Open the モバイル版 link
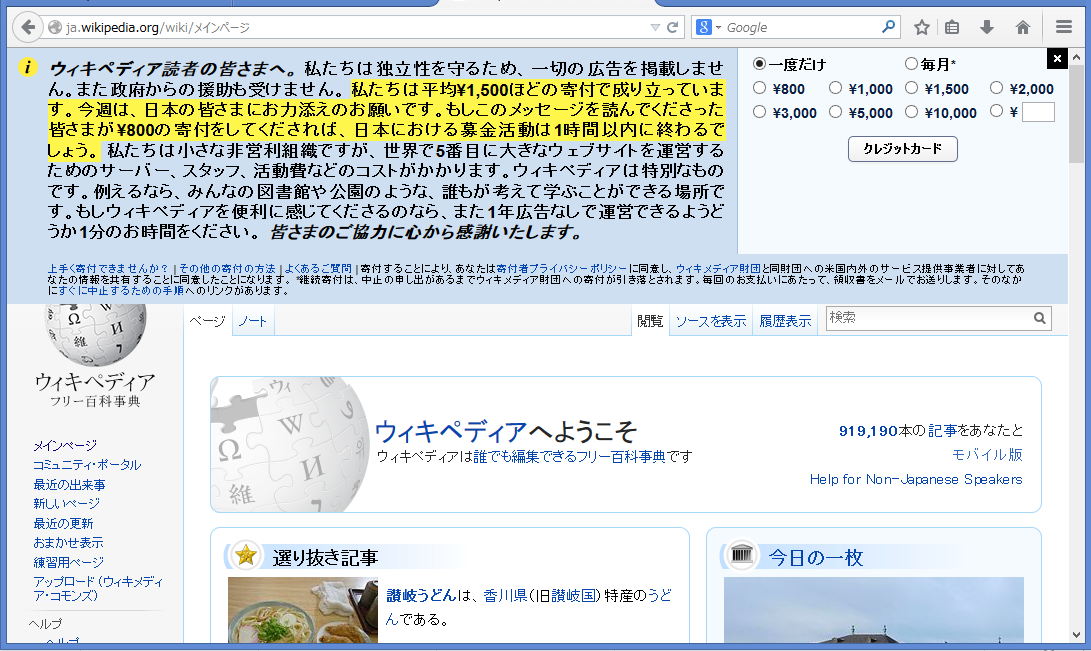This screenshot has width=1091, height=651. pyautogui.click(x=987, y=454)
